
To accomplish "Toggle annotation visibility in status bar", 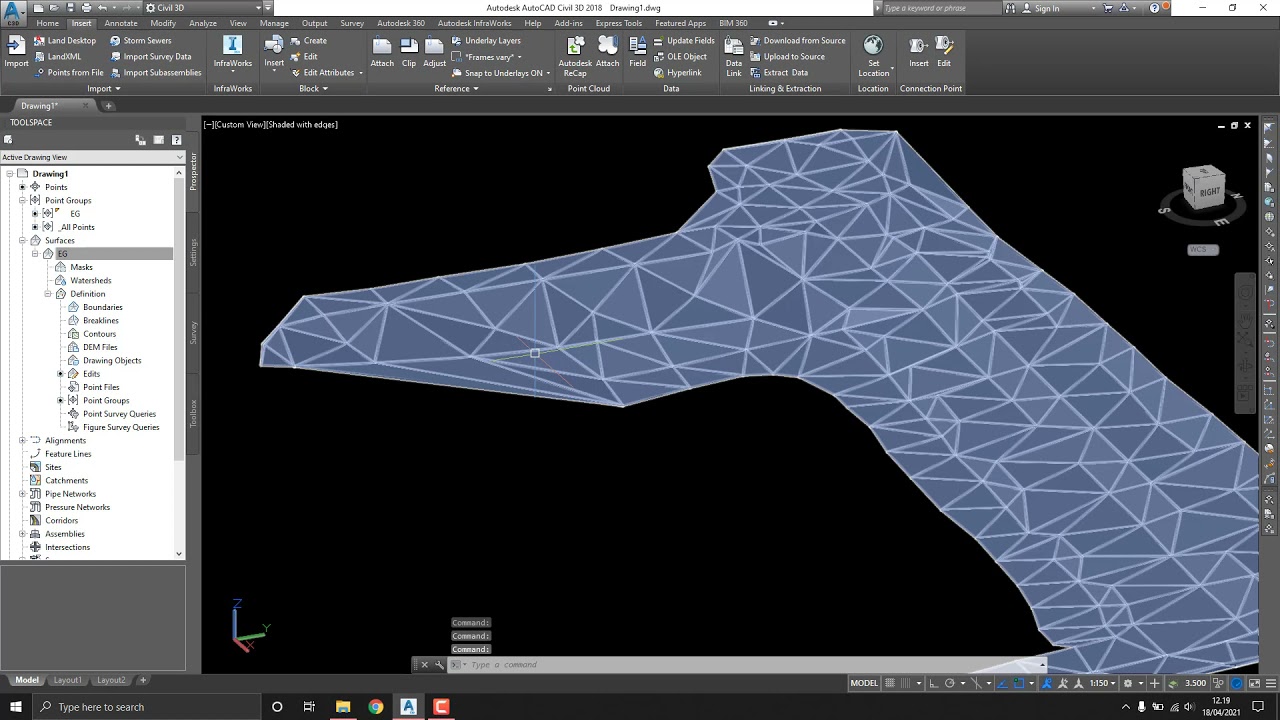I will coord(1063,683).
